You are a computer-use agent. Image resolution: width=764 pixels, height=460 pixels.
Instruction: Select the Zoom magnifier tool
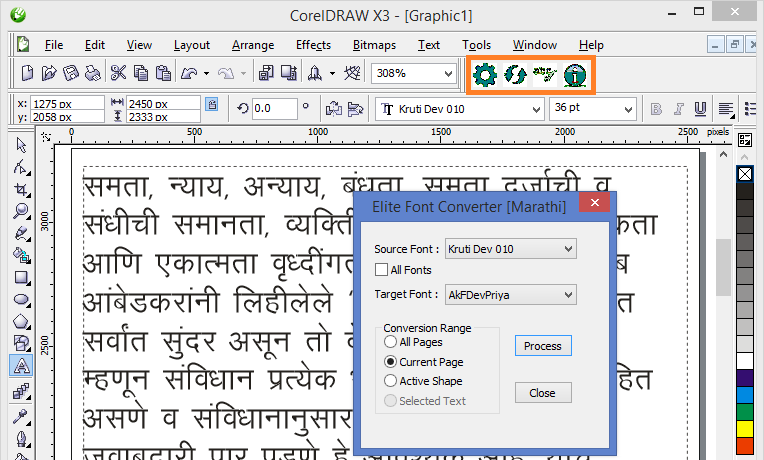[x=21, y=211]
